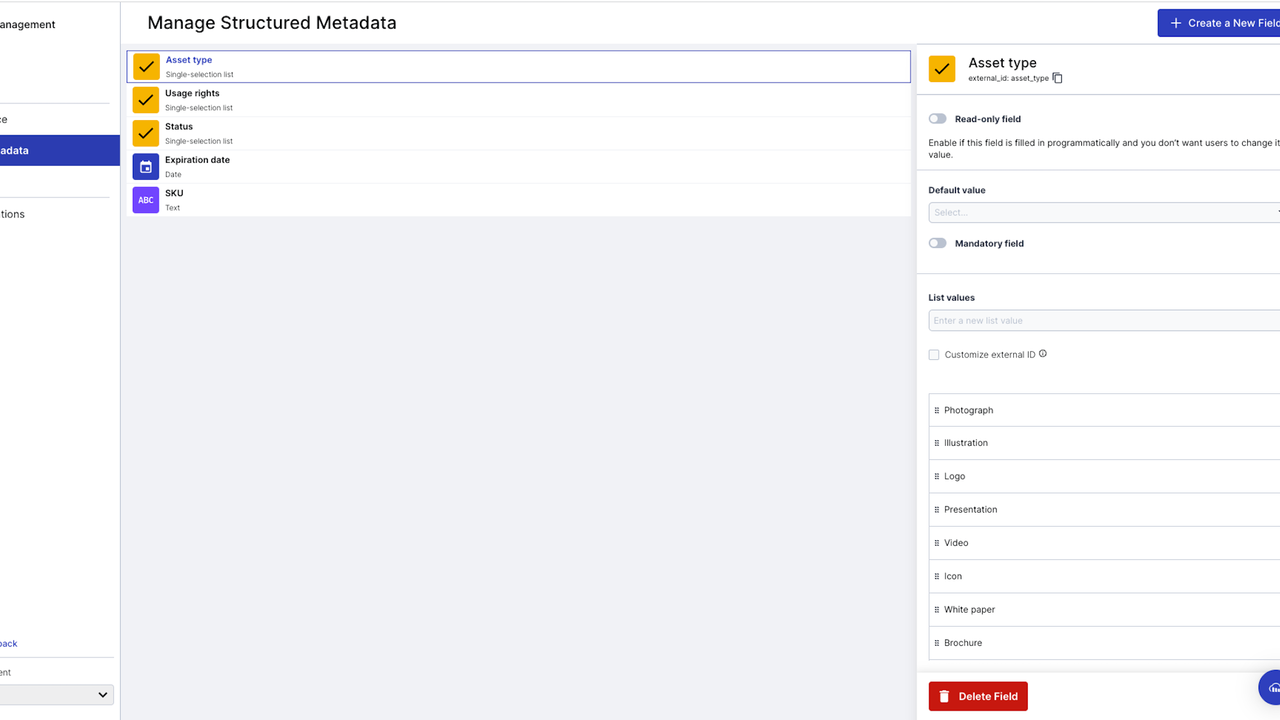This screenshot has width=1280, height=720.
Task: Select the Asset type field row
Action: coord(518,67)
